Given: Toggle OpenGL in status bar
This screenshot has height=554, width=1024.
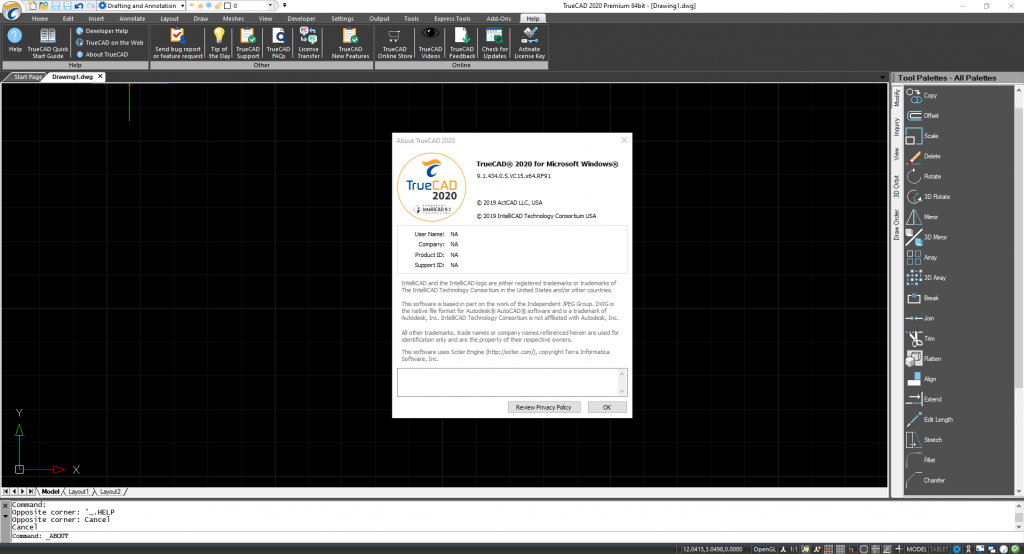Looking at the screenshot, I should tap(764, 549).
